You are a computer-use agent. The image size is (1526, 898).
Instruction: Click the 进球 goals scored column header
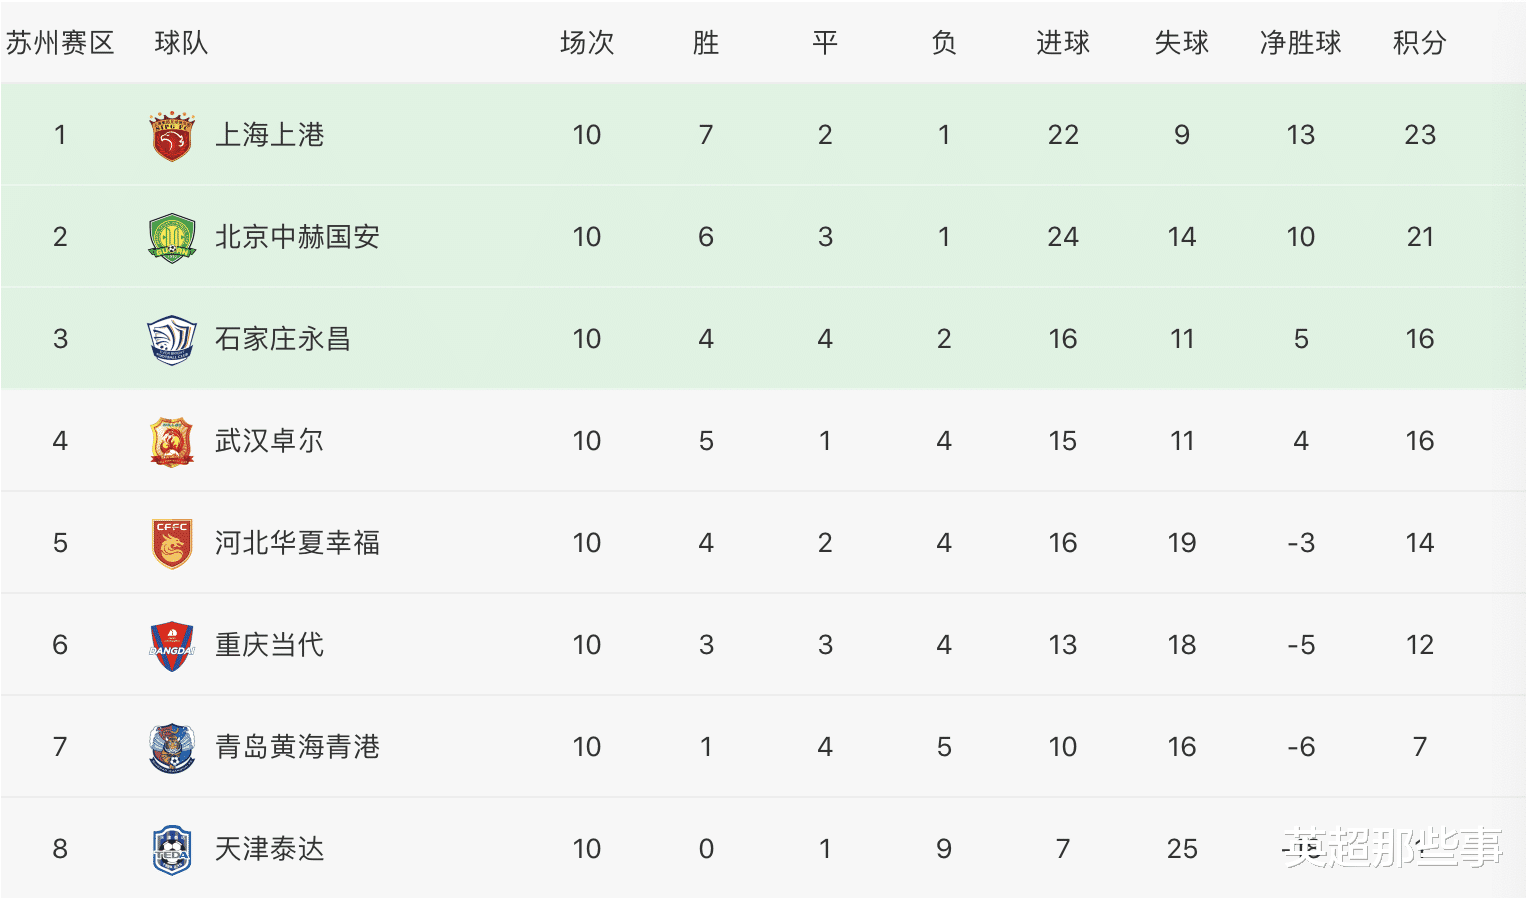point(1063,43)
